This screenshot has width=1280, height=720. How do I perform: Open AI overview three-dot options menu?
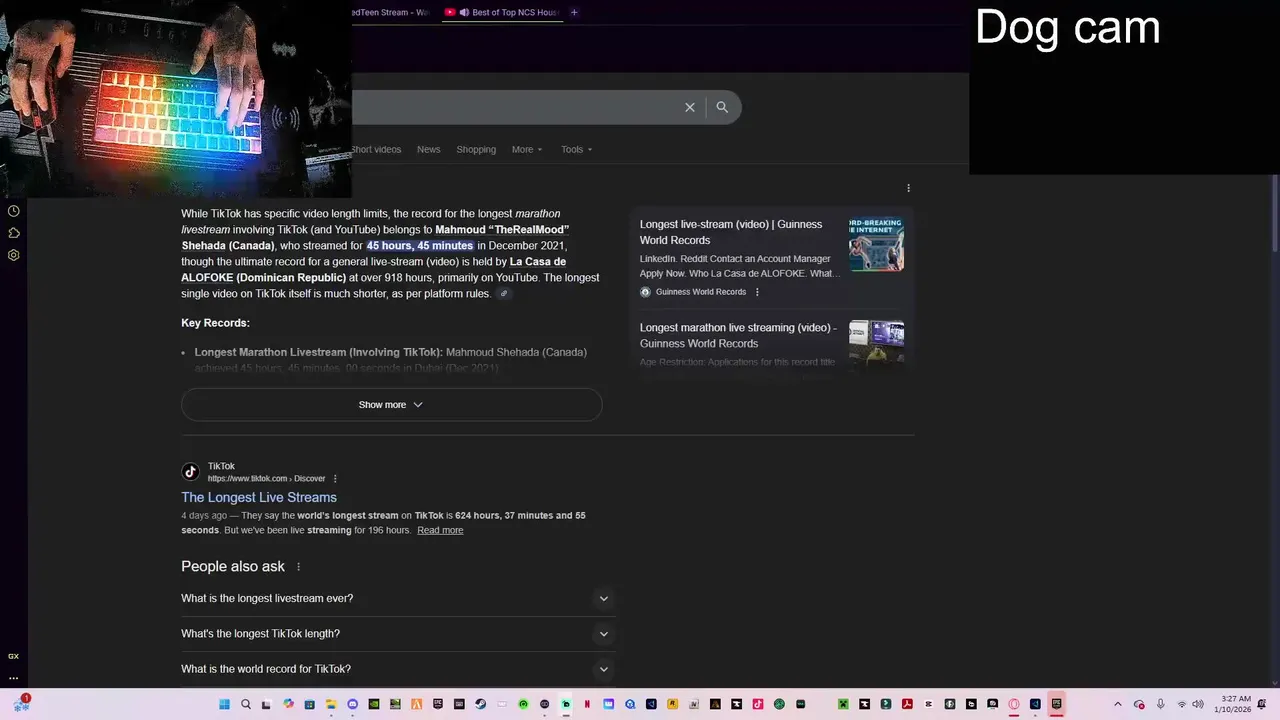(908, 188)
